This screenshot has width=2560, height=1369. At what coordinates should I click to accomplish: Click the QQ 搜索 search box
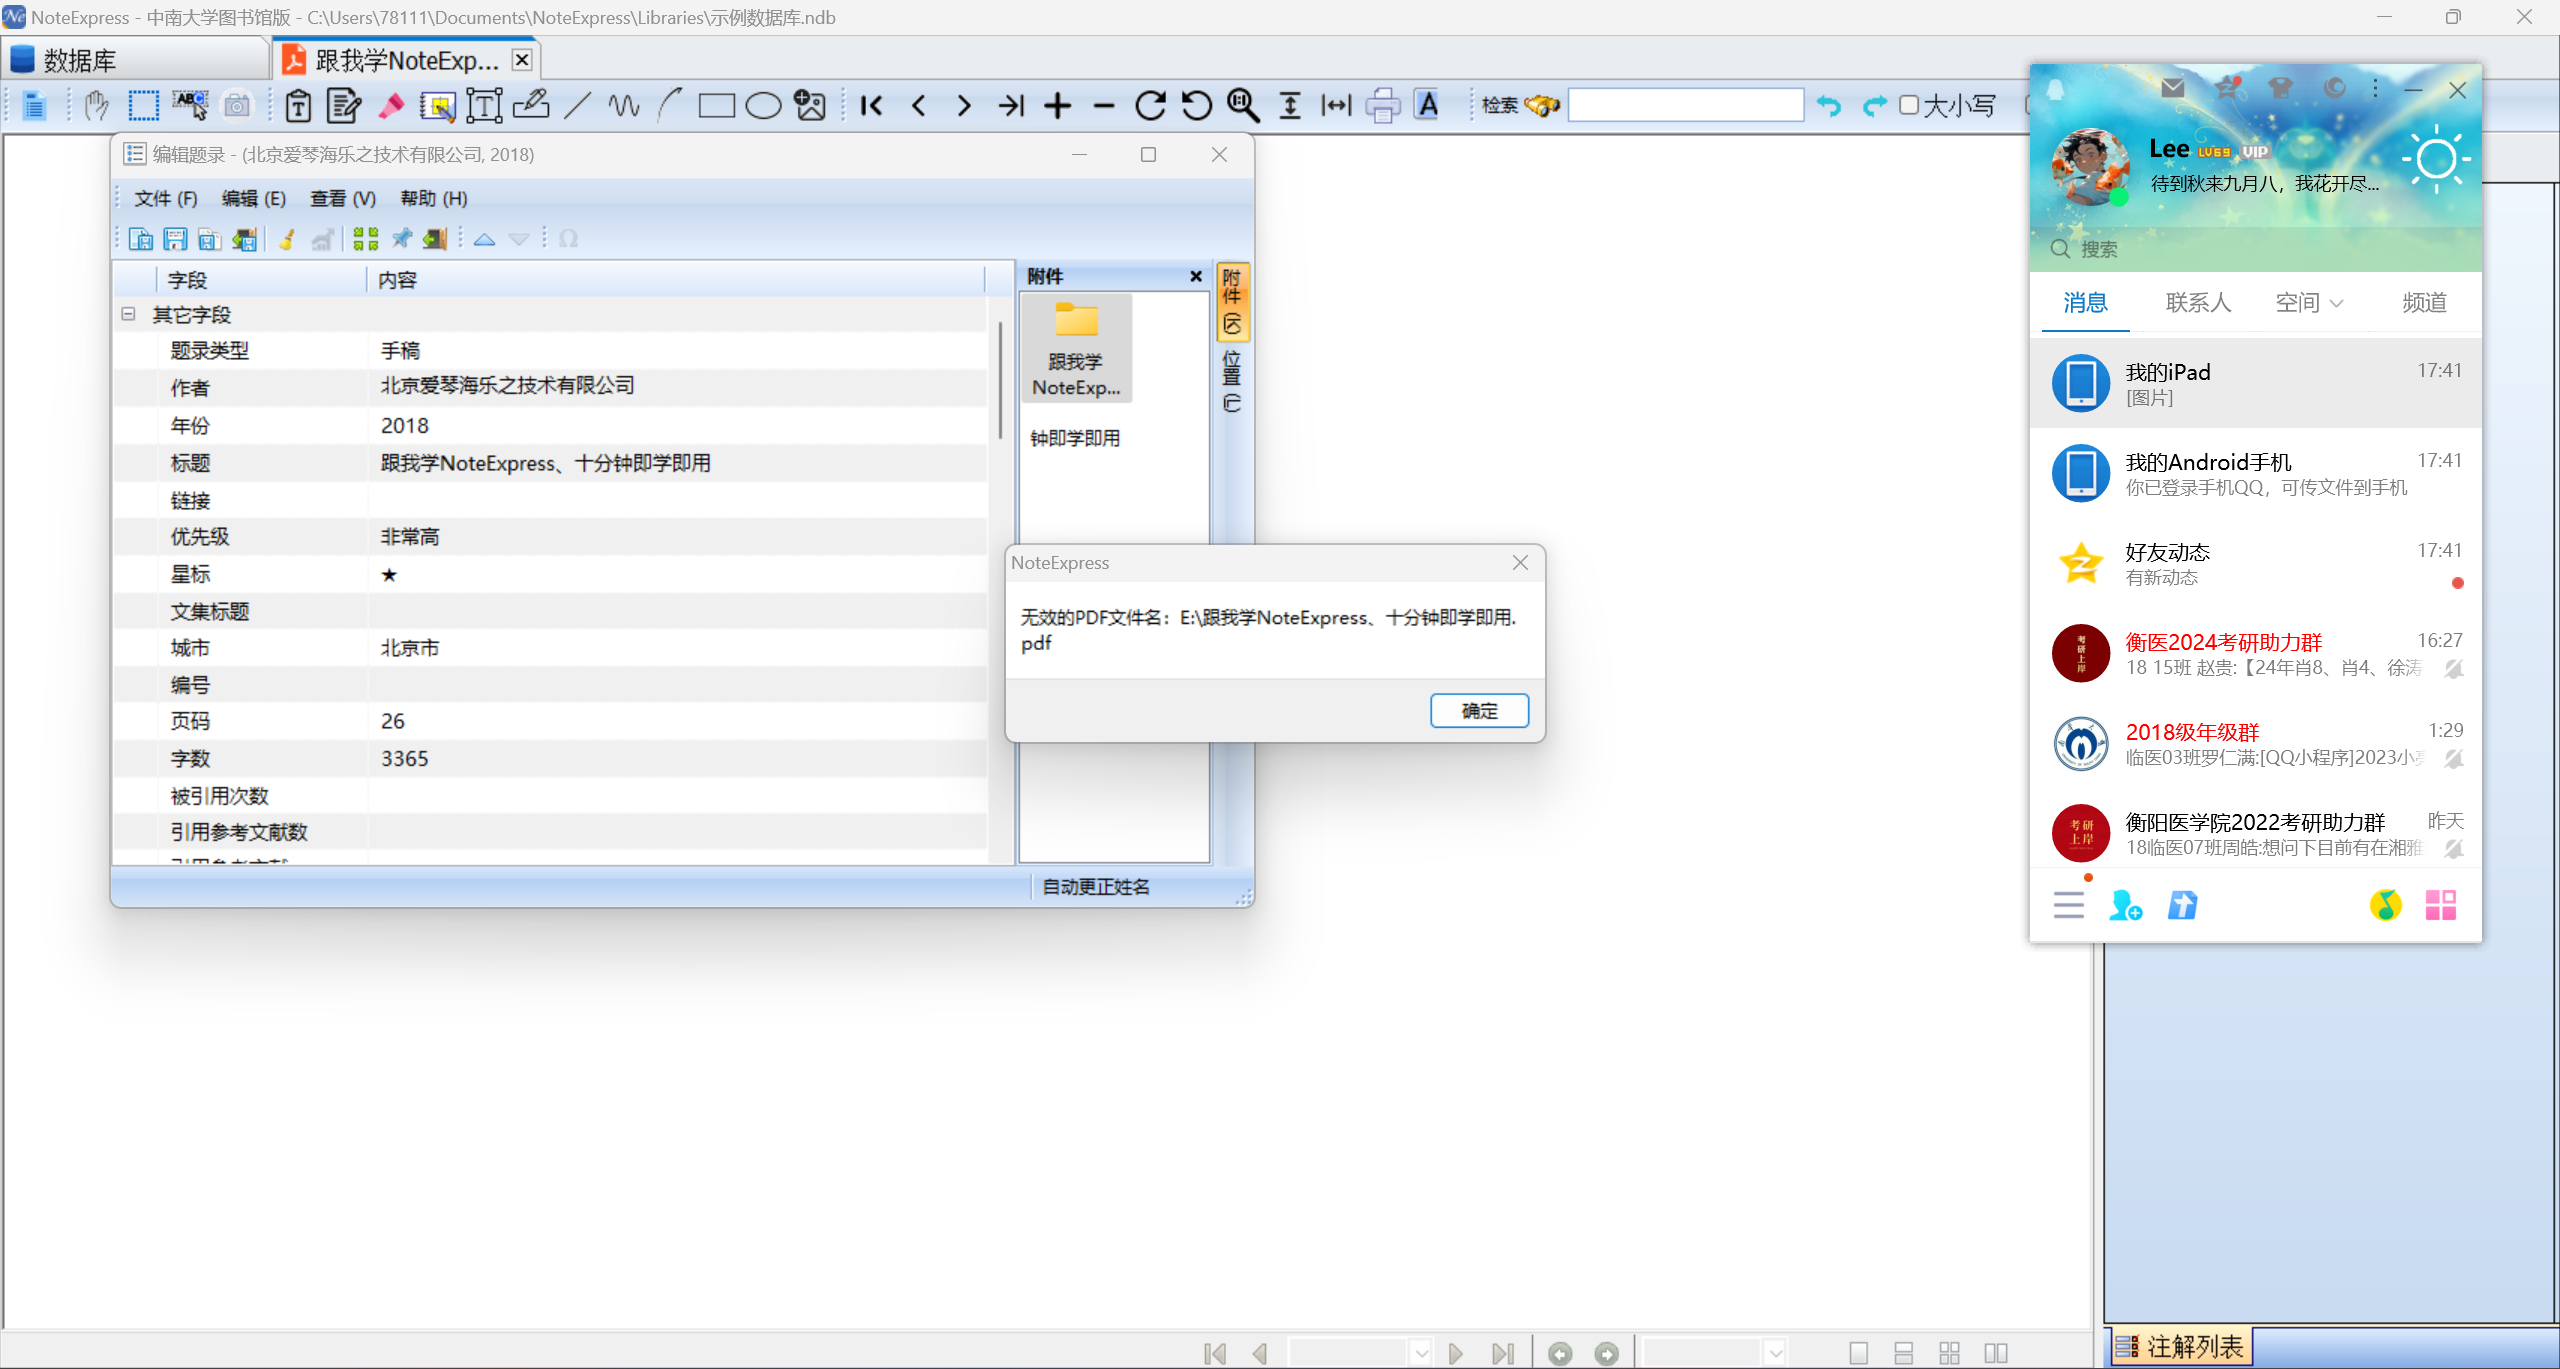pyautogui.click(x=2256, y=249)
